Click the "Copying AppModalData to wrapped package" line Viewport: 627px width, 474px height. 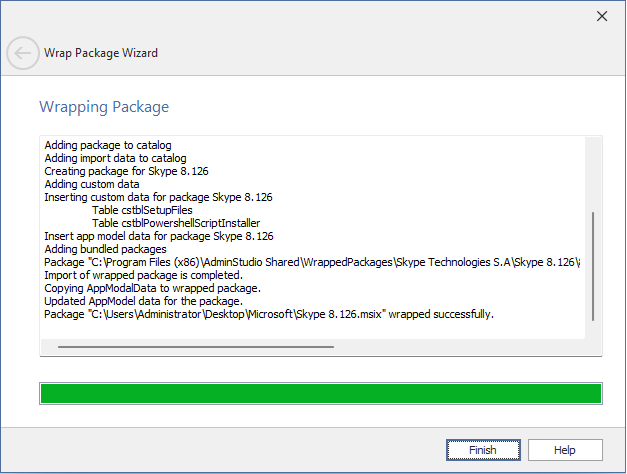tap(152, 288)
